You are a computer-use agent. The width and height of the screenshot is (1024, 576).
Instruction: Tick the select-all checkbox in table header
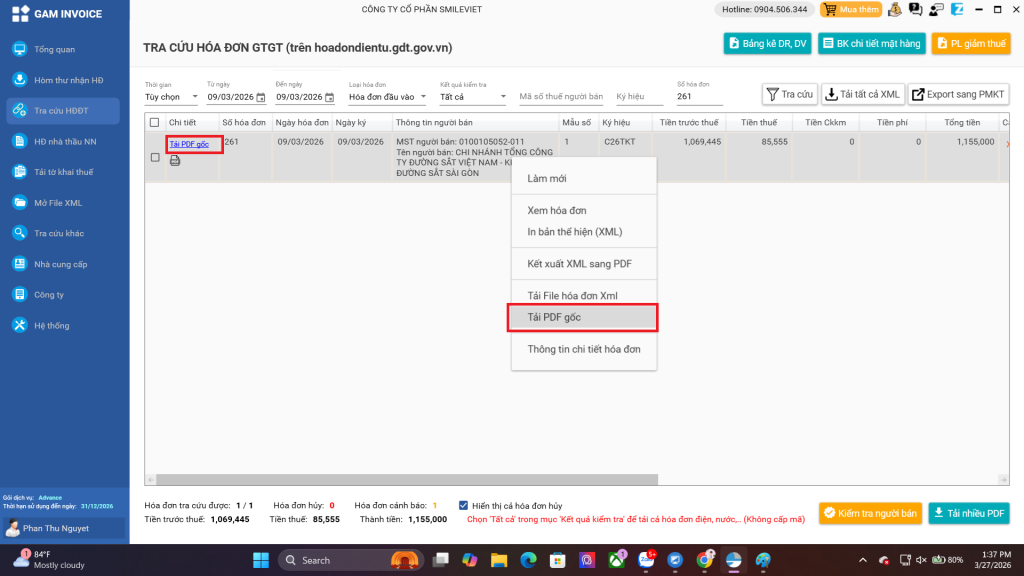click(x=154, y=123)
